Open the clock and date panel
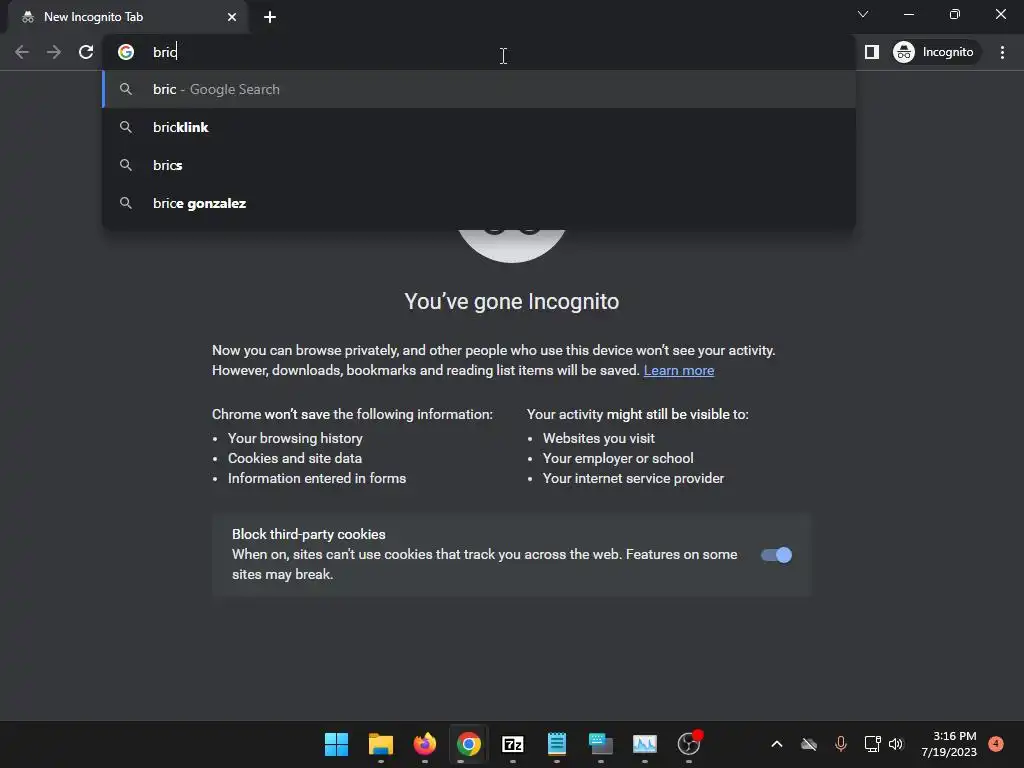 949,744
